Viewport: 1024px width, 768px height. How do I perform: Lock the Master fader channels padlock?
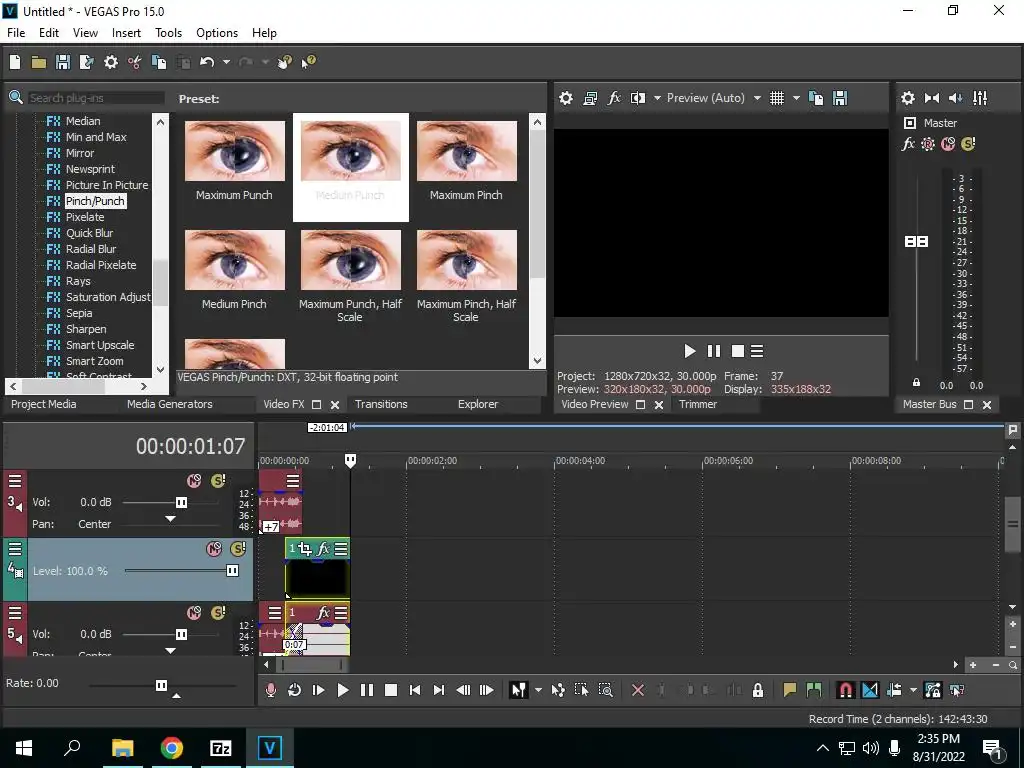916,382
